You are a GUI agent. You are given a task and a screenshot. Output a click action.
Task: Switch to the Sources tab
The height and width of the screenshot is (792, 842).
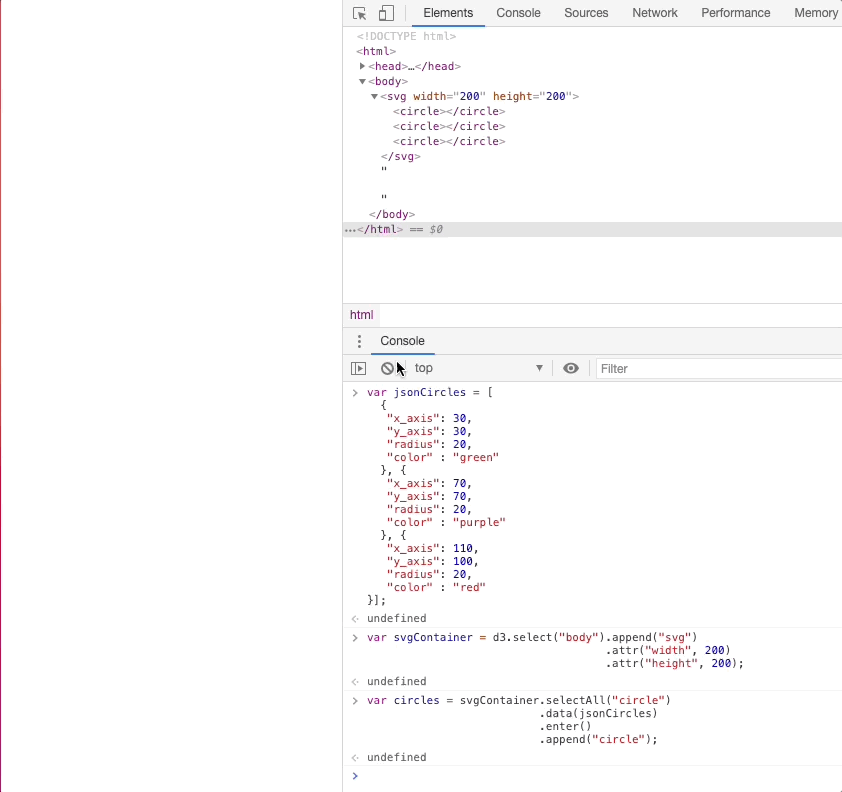click(x=586, y=13)
